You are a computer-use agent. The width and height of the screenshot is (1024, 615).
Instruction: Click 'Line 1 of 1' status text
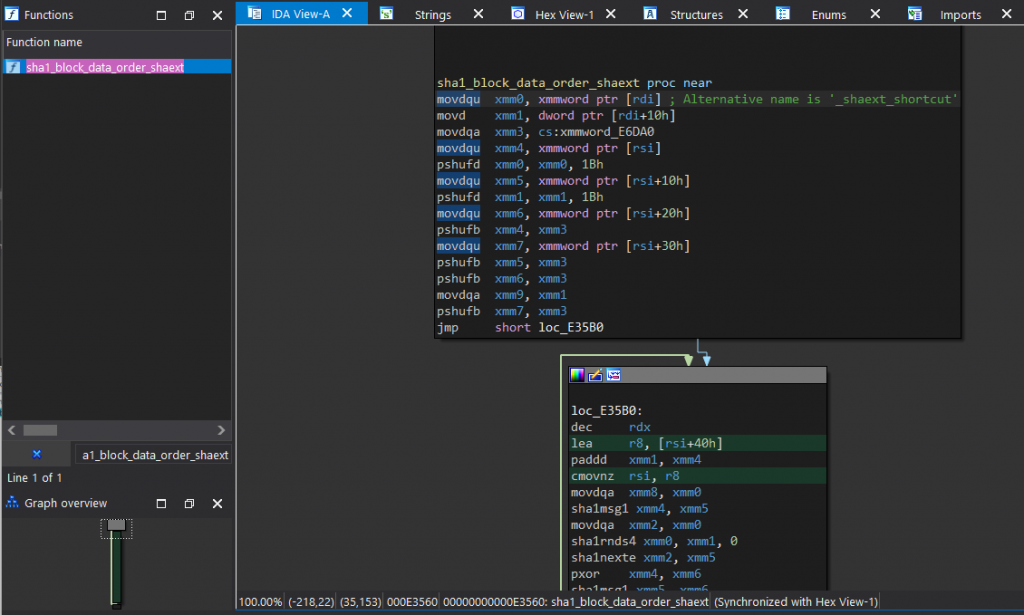pyautogui.click(x=35, y=477)
